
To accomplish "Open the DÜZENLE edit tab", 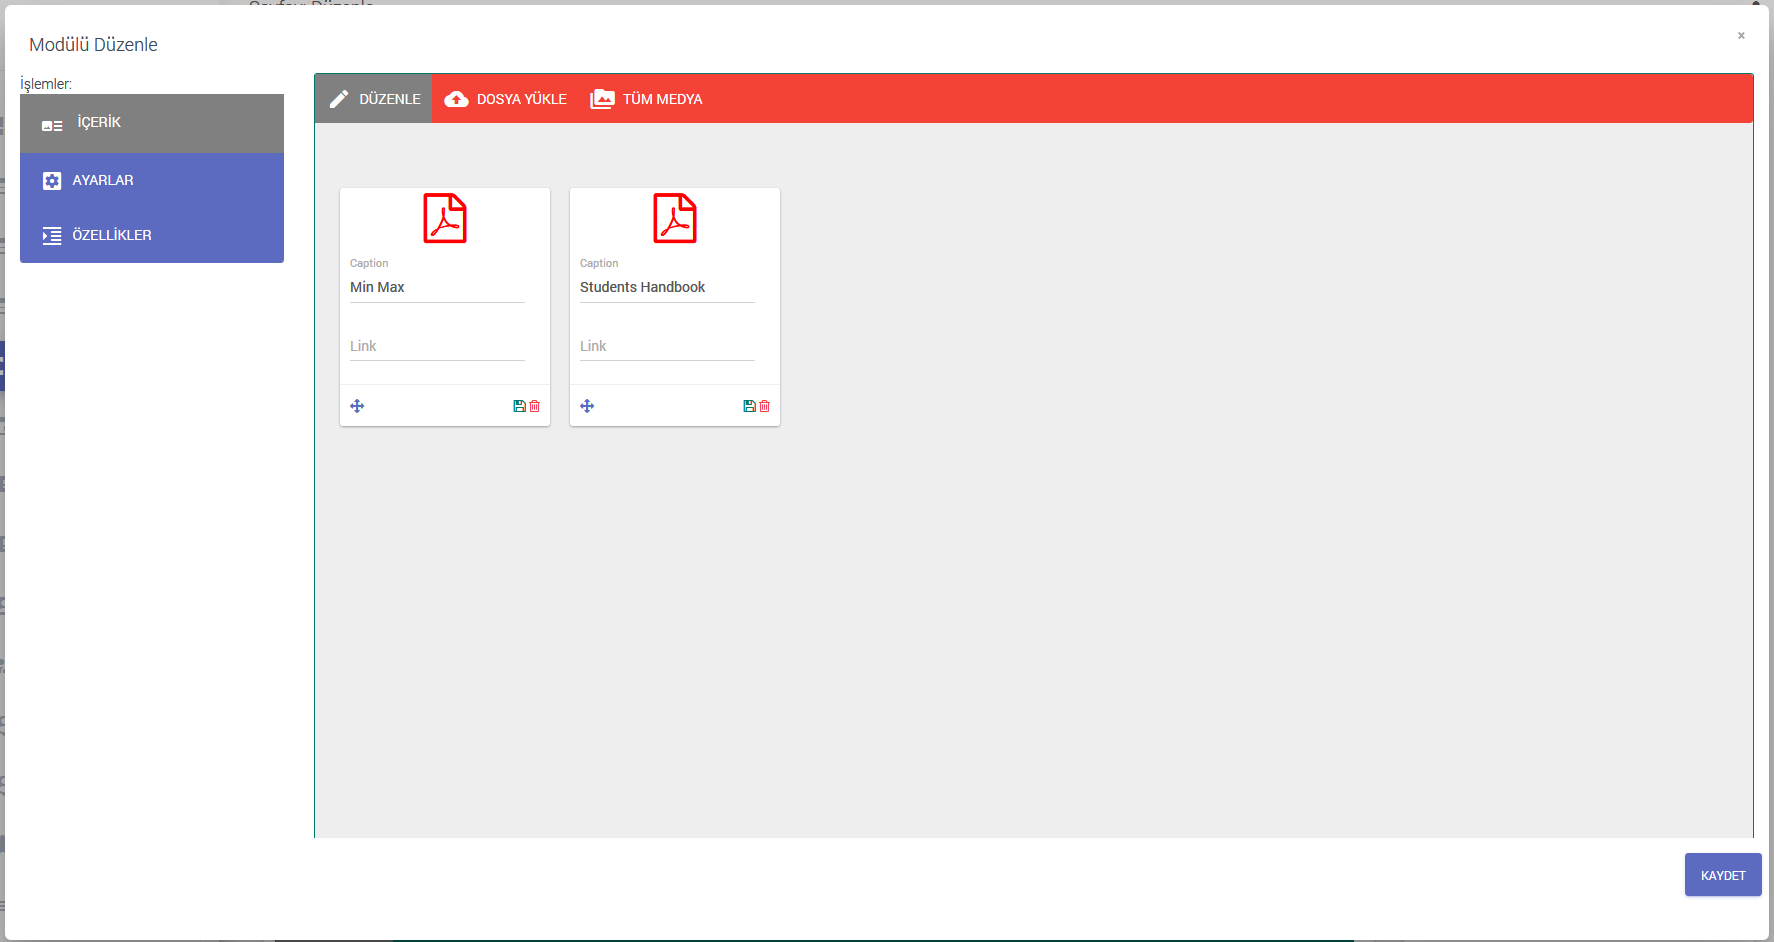I will [x=374, y=98].
